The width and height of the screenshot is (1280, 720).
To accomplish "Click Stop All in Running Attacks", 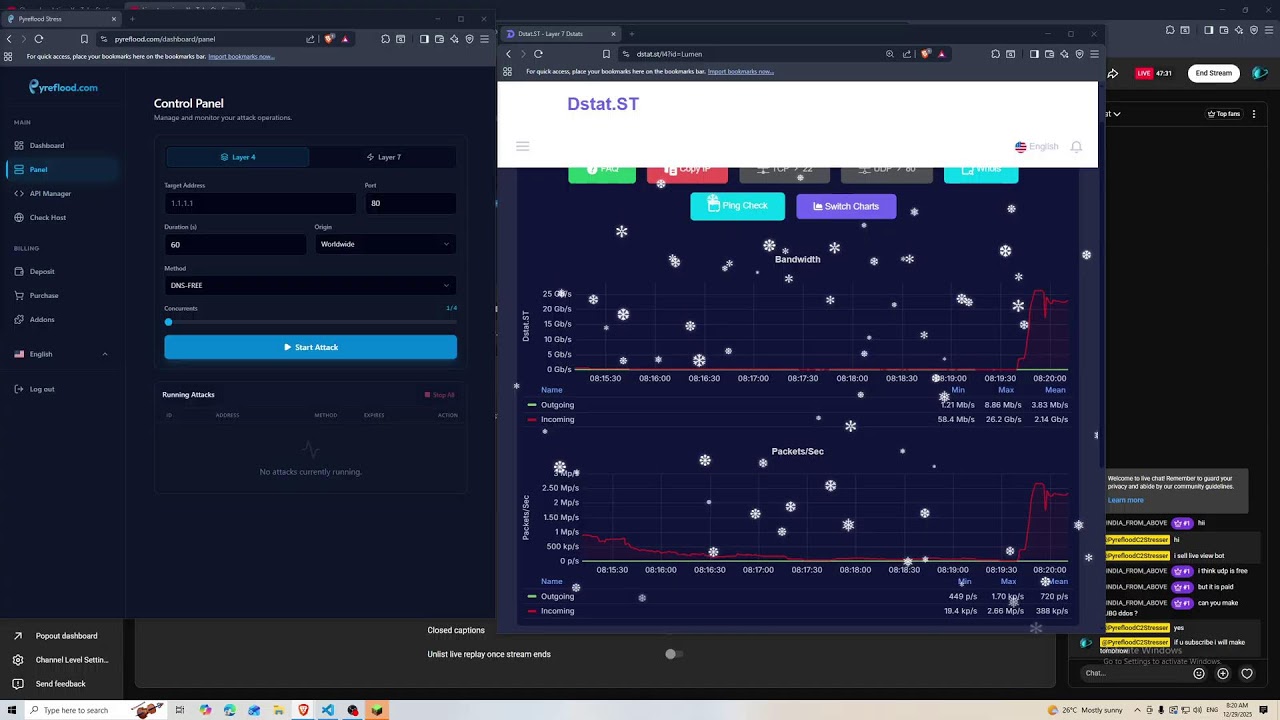I will pyautogui.click(x=440, y=395).
